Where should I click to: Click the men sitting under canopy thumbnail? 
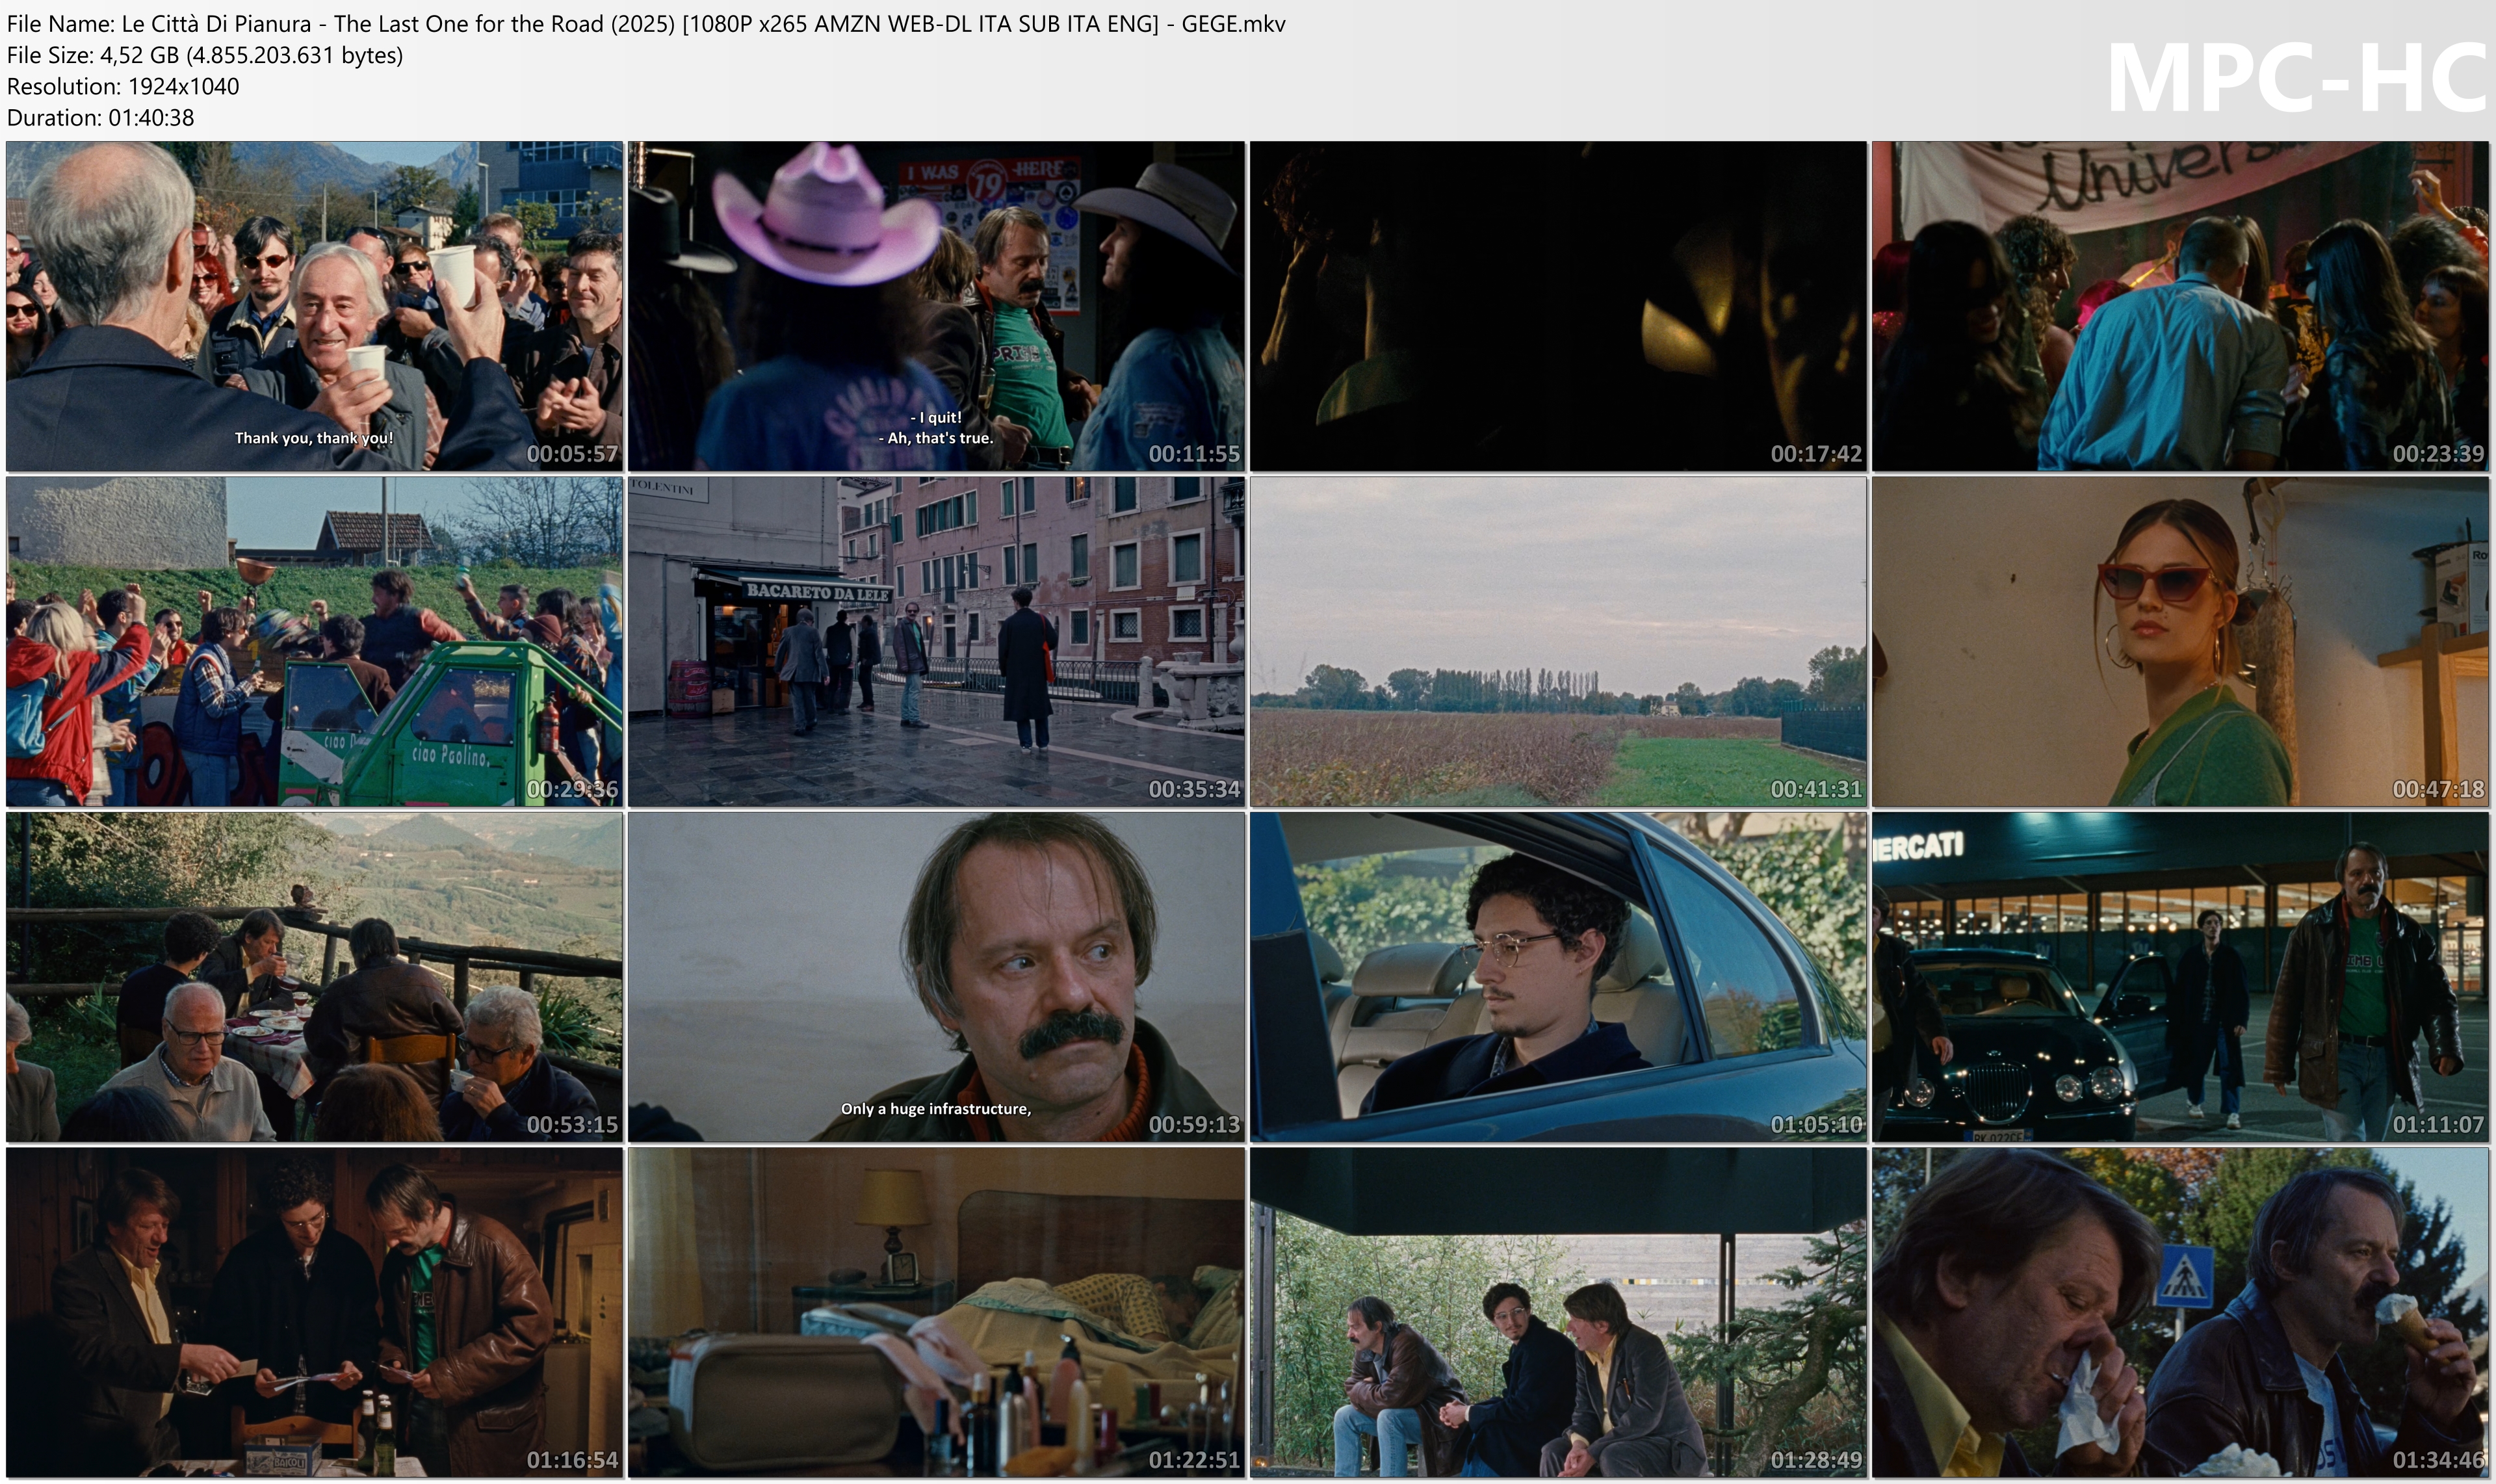pos(1558,1312)
